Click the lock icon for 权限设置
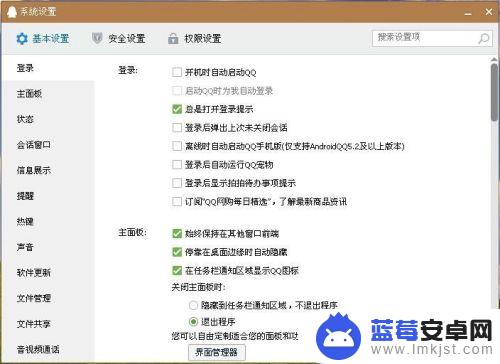The height and width of the screenshot is (364, 500). tap(173, 39)
